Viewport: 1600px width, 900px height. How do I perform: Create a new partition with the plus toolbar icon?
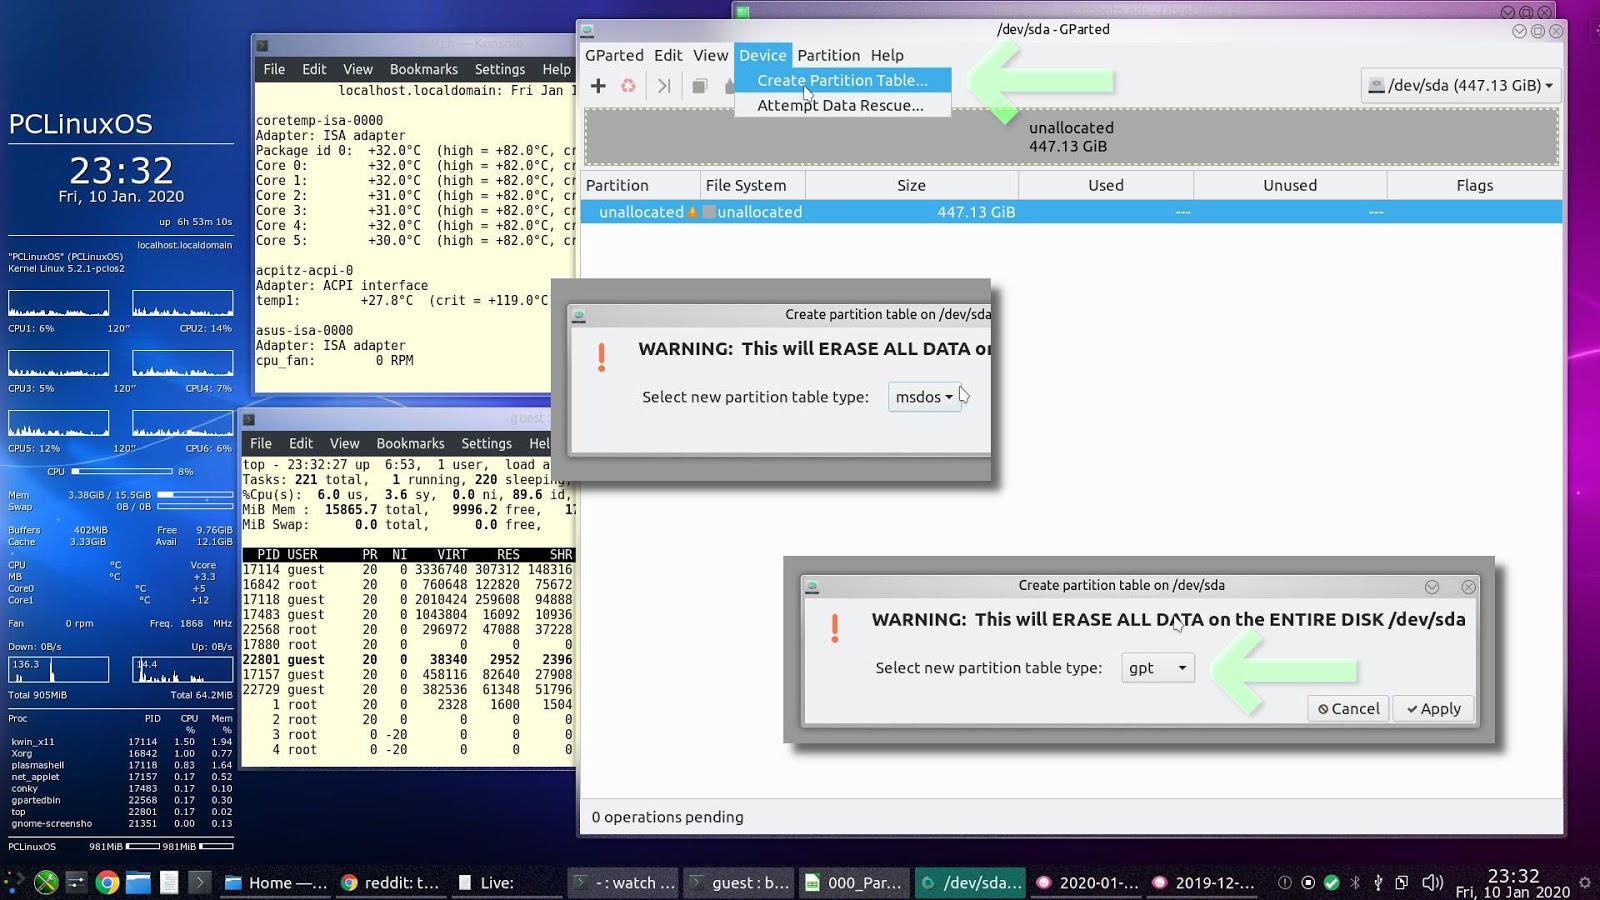pyautogui.click(x=598, y=86)
